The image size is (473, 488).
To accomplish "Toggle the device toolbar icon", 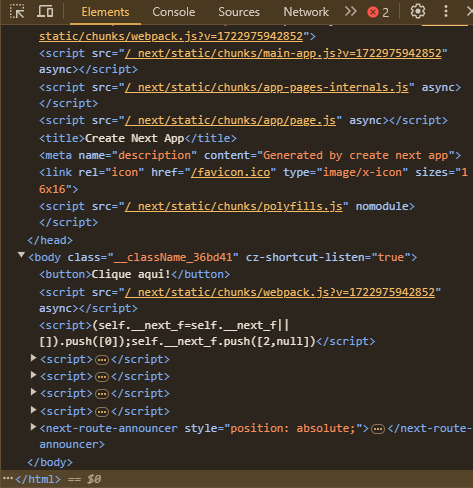I will (45, 11).
